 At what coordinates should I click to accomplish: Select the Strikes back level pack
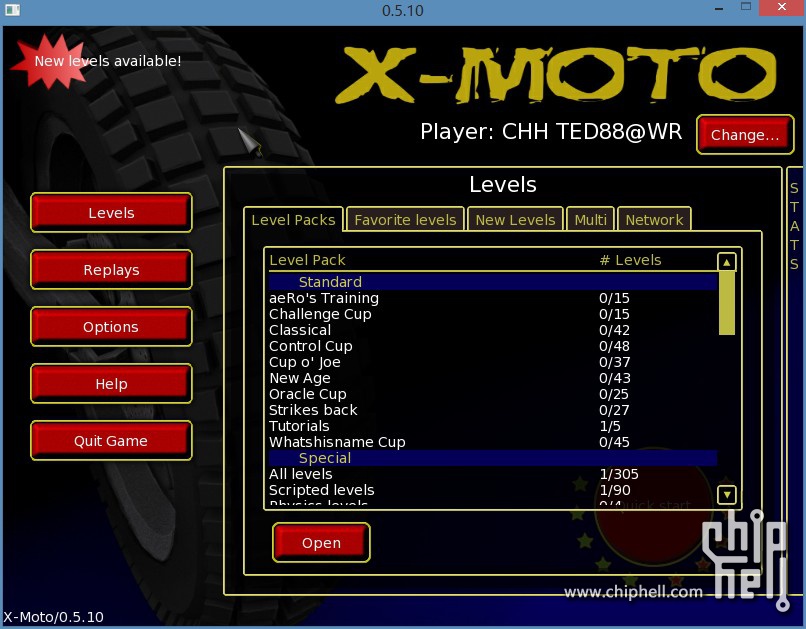[493, 410]
